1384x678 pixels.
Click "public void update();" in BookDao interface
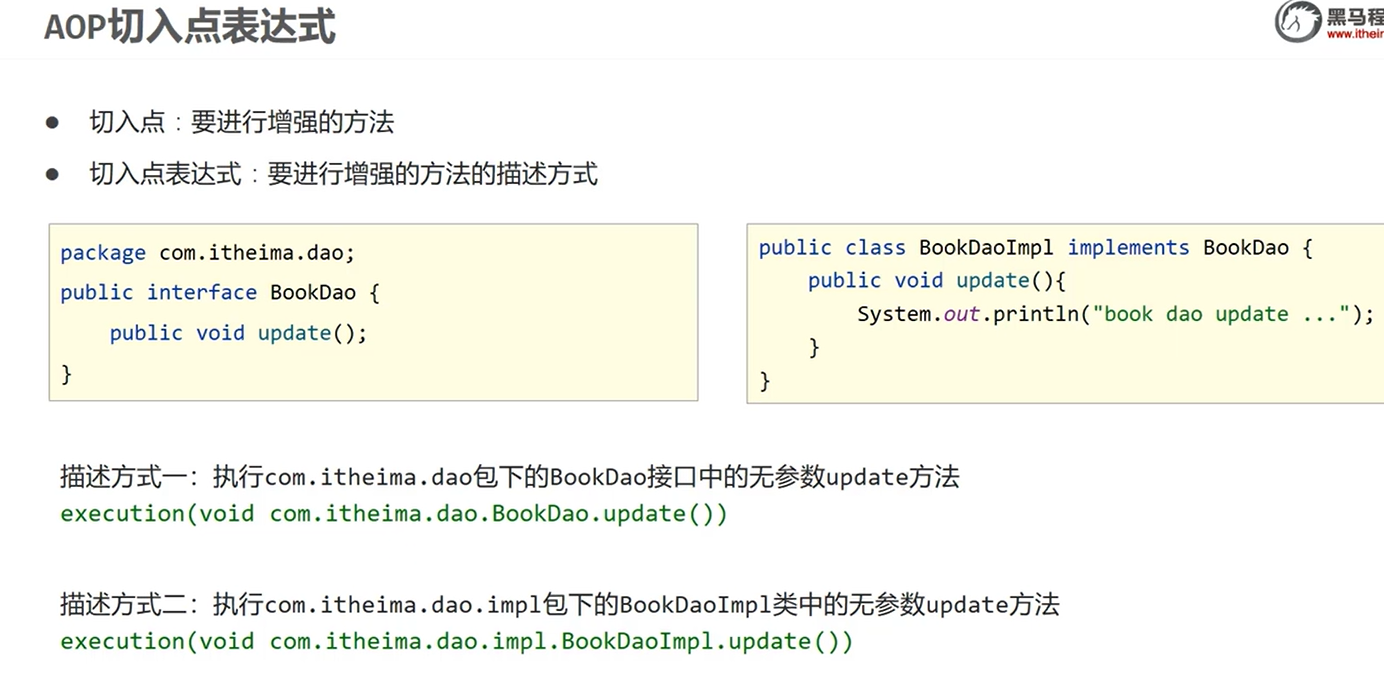239,333
